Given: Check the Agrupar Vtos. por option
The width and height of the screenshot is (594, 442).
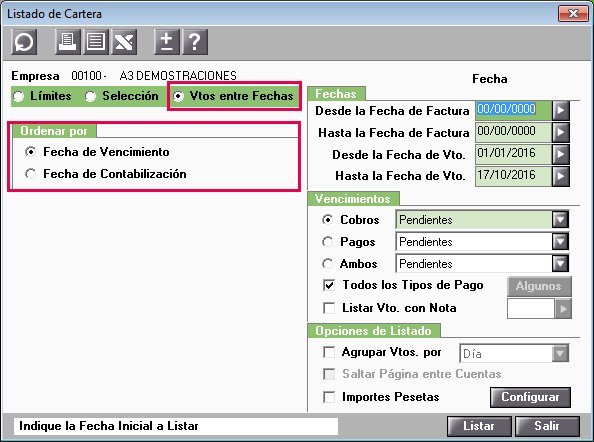Looking at the screenshot, I should click(x=329, y=352).
